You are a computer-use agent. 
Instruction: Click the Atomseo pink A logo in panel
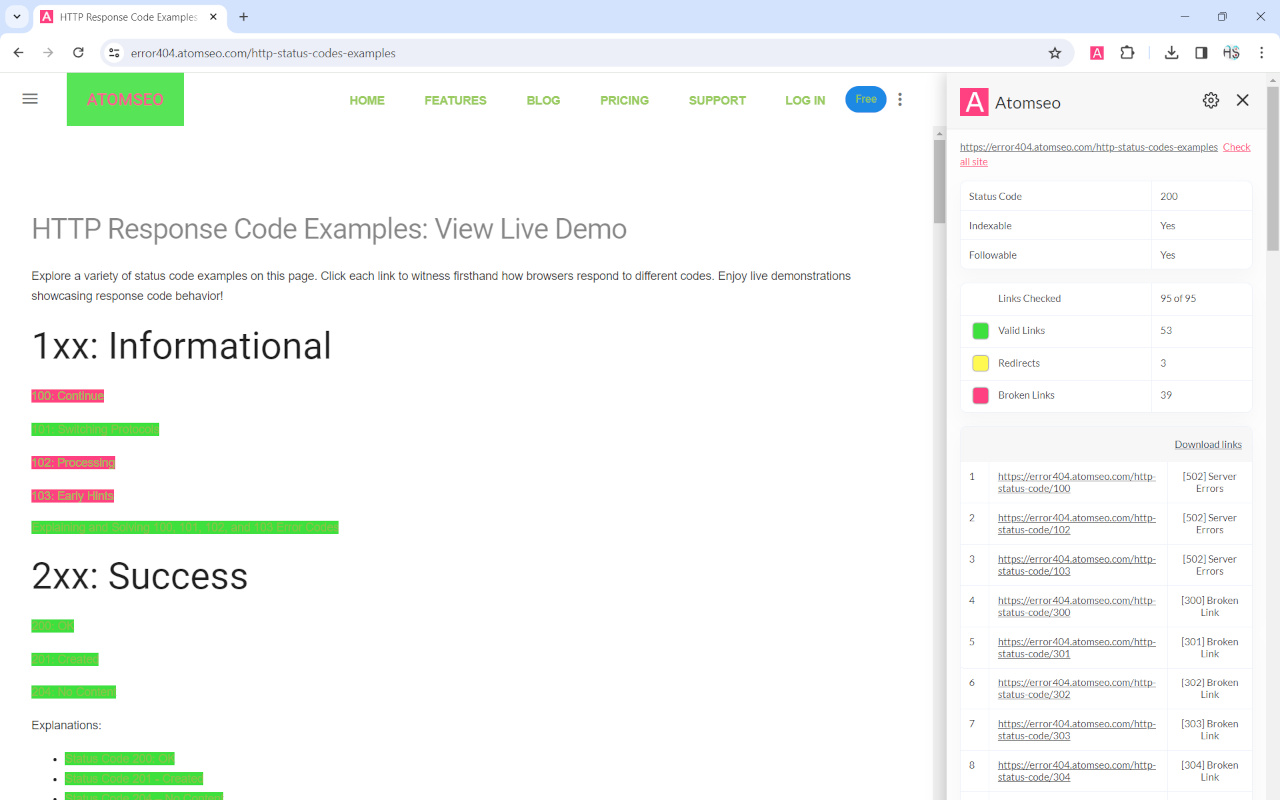click(973, 101)
